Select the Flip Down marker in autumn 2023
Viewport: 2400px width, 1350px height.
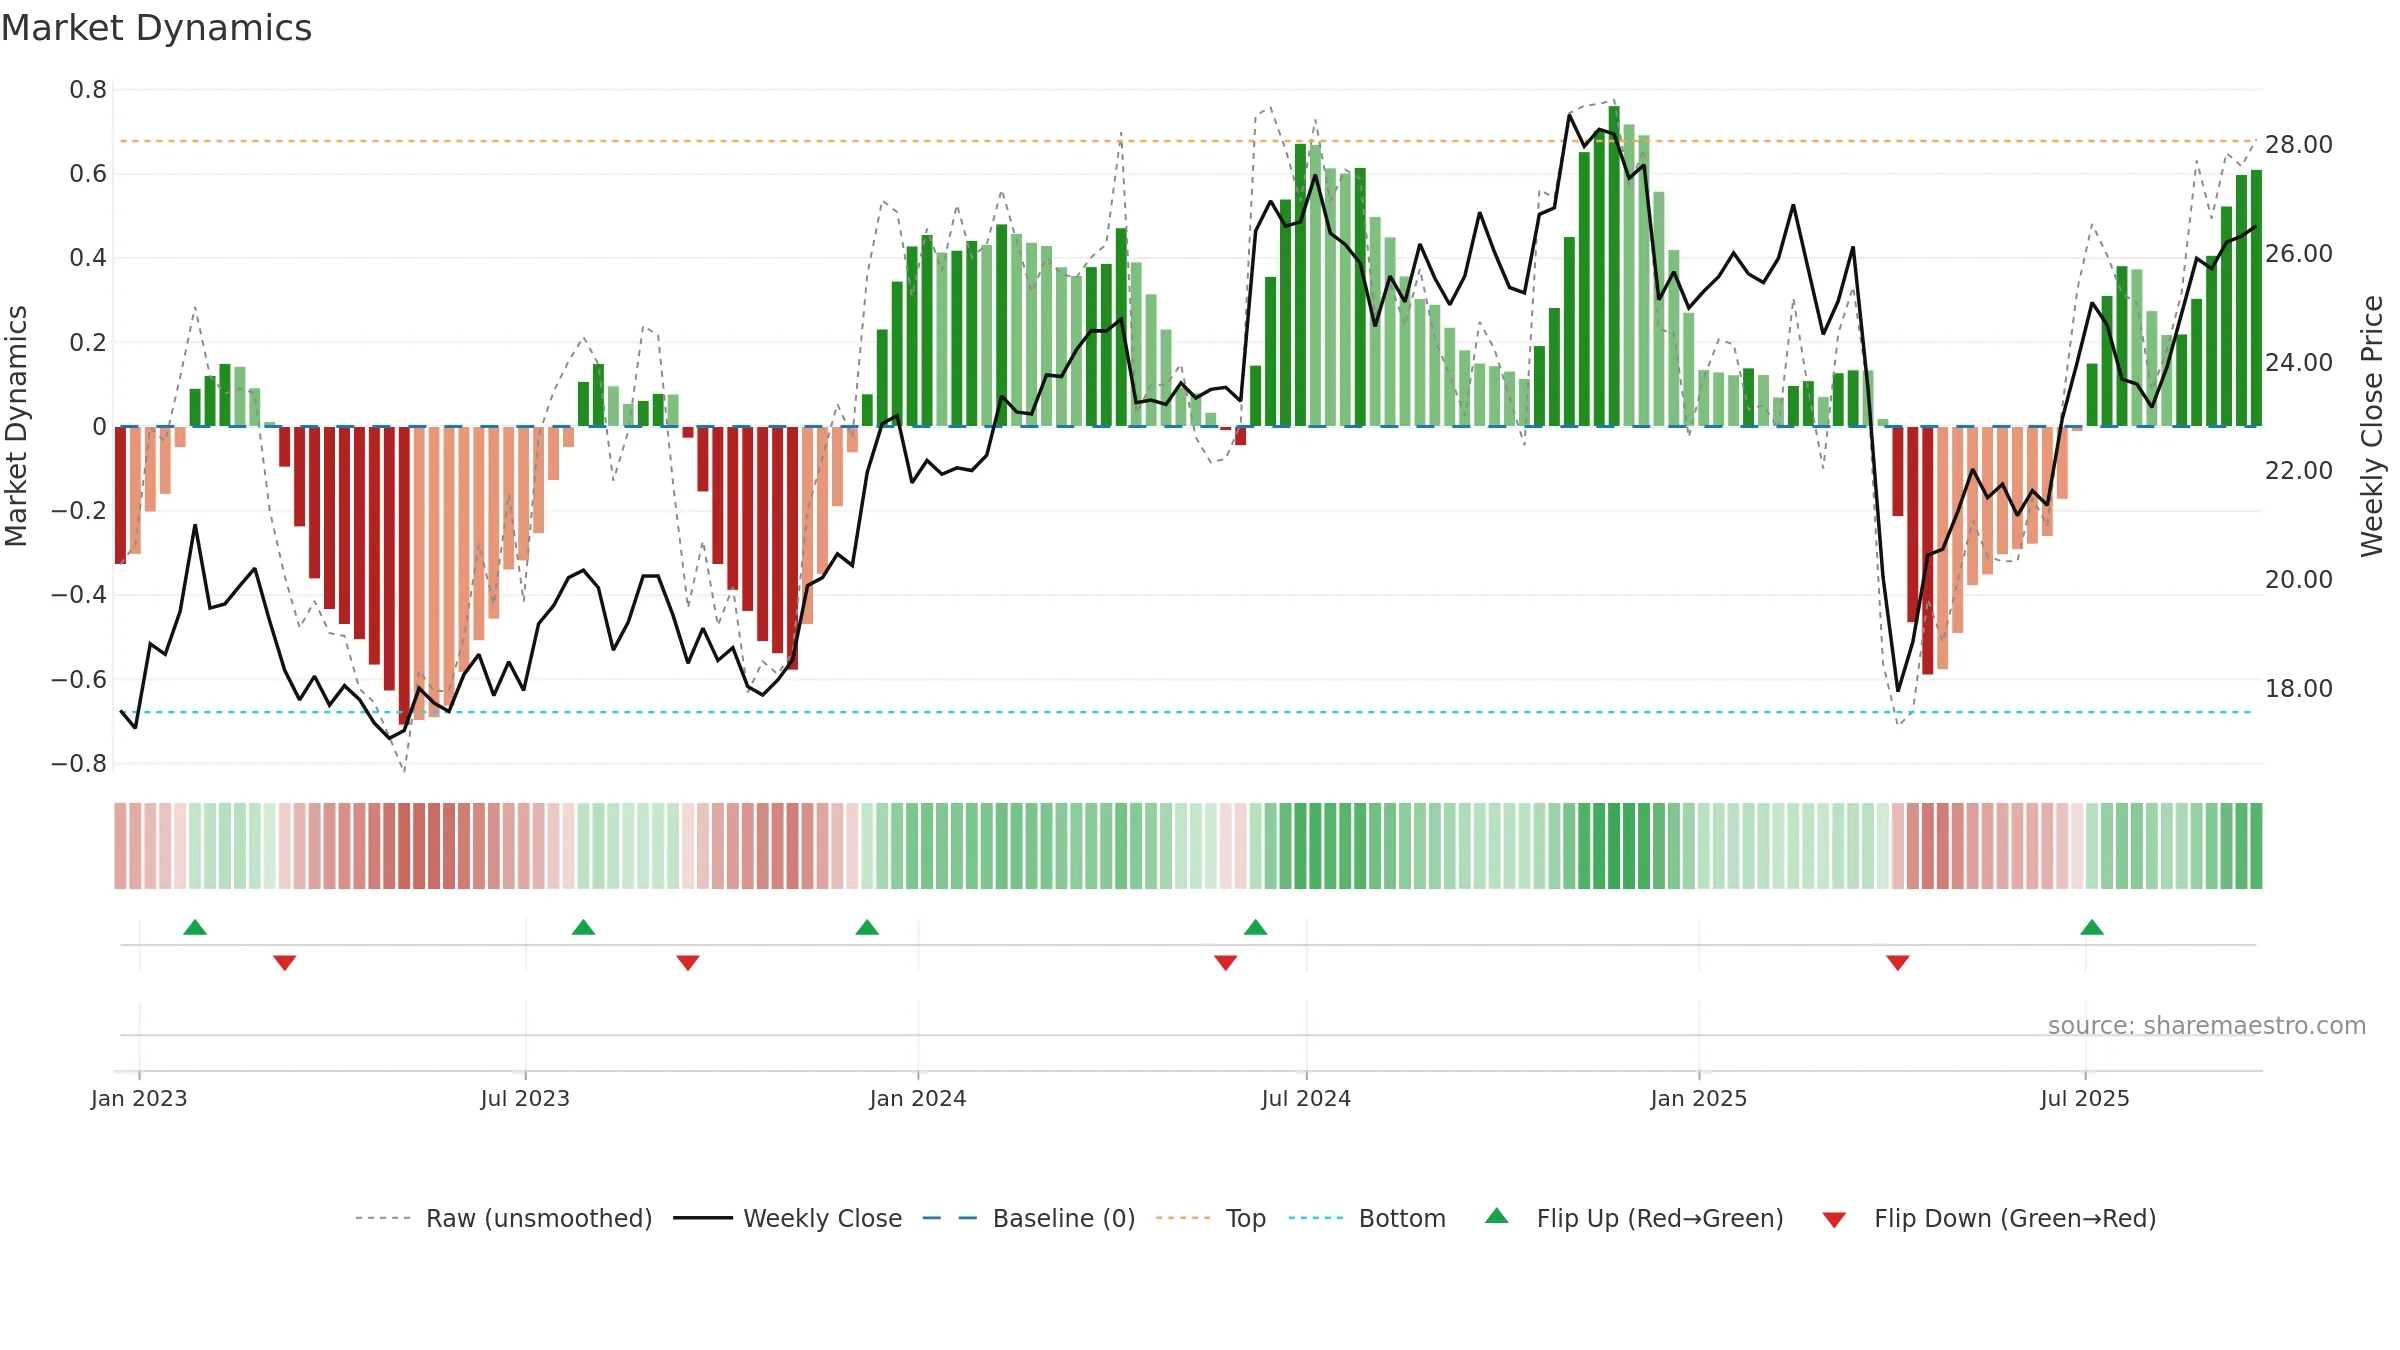pyautogui.click(x=688, y=963)
